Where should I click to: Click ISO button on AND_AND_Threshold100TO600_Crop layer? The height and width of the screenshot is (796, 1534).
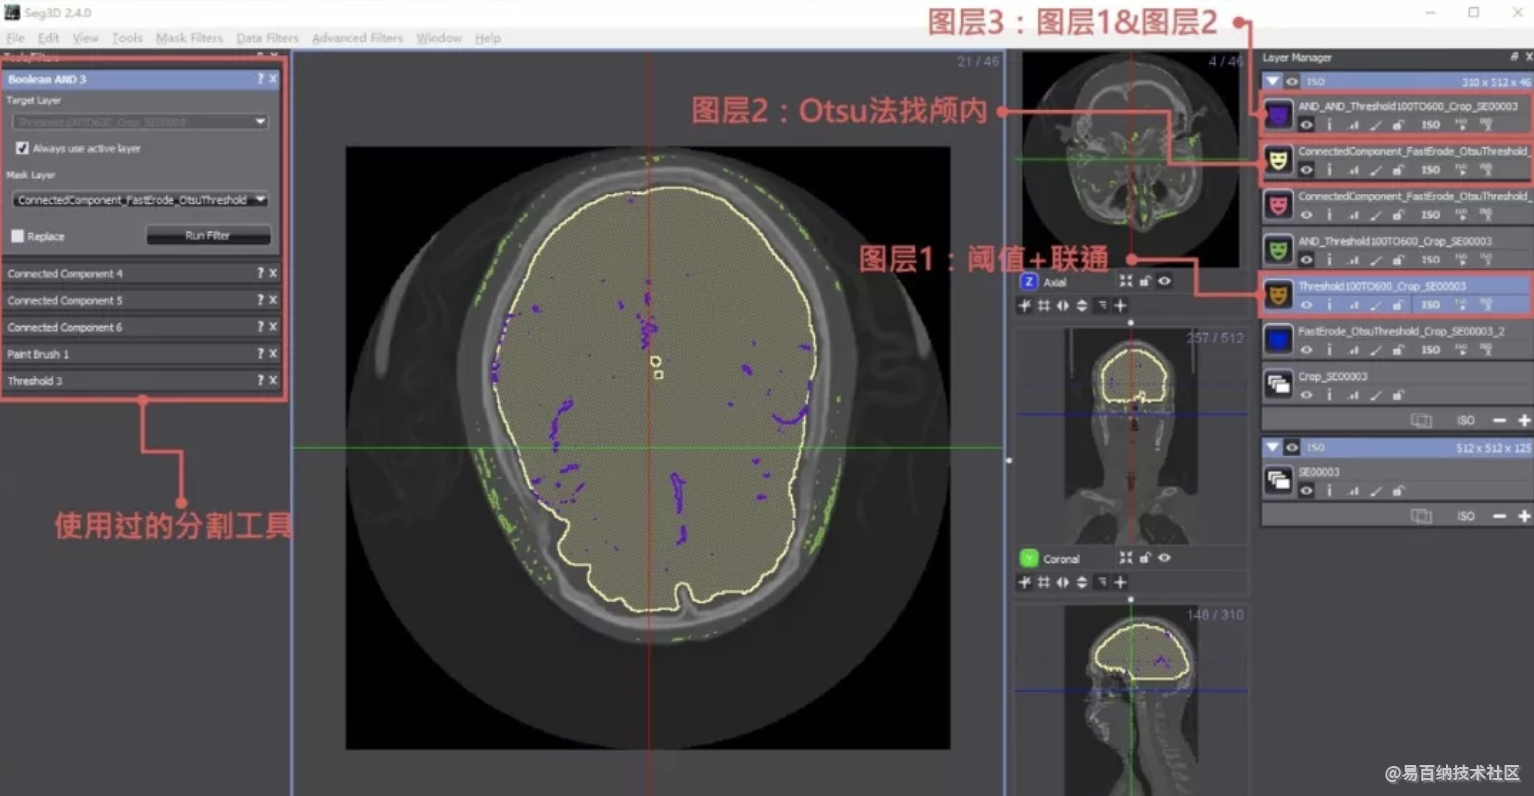click(x=1431, y=125)
